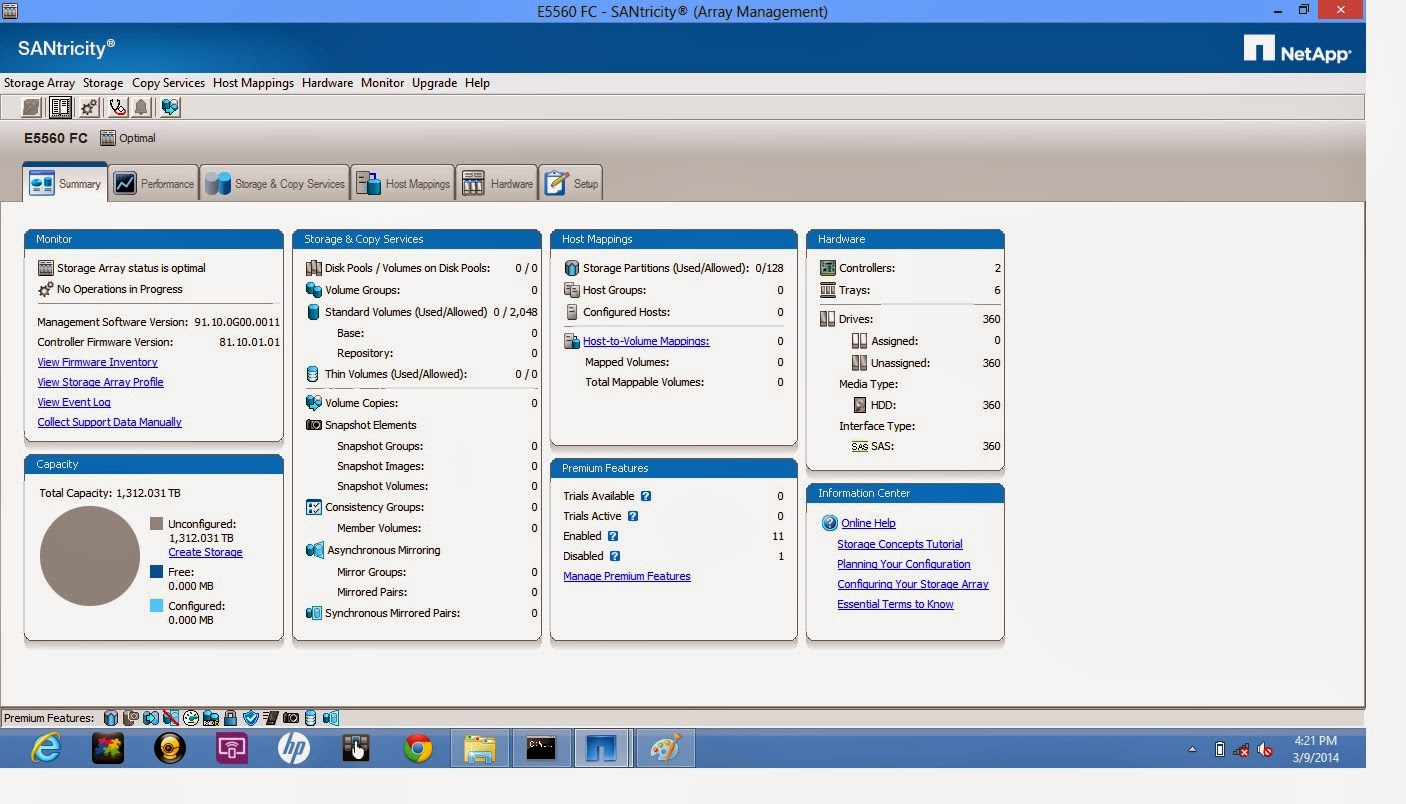Click Create Storage in the Capacity panel

(205, 552)
